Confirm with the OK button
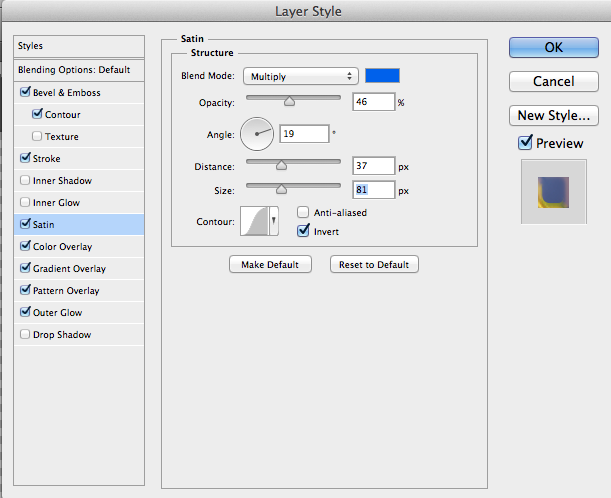 pyautogui.click(x=554, y=48)
